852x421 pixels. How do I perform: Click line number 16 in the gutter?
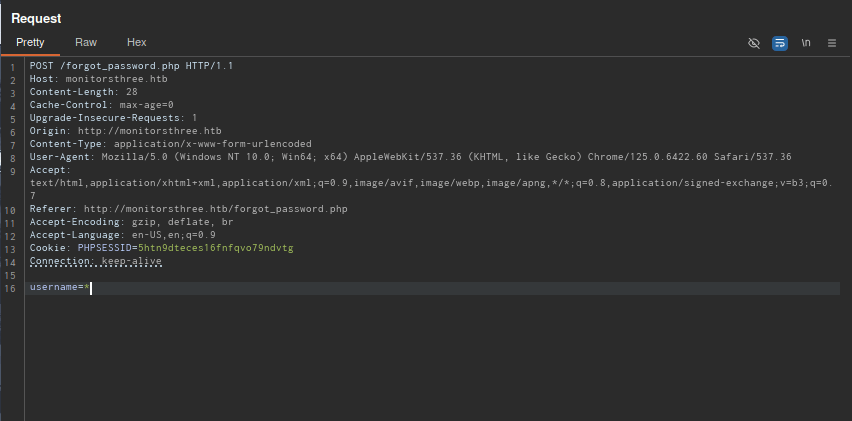[x=11, y=288]
